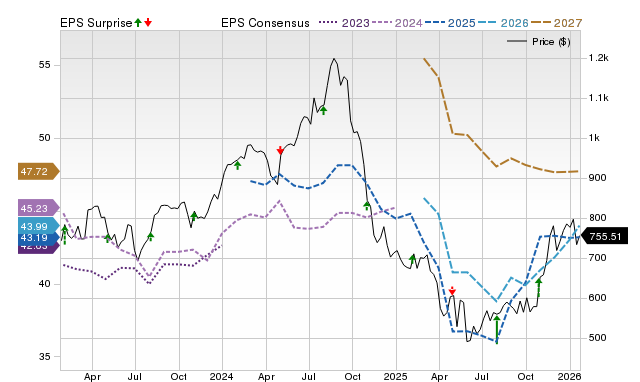
Task: Click the Apr date label just after 2024
Action: pyautogui.click(x=266, y=376)
